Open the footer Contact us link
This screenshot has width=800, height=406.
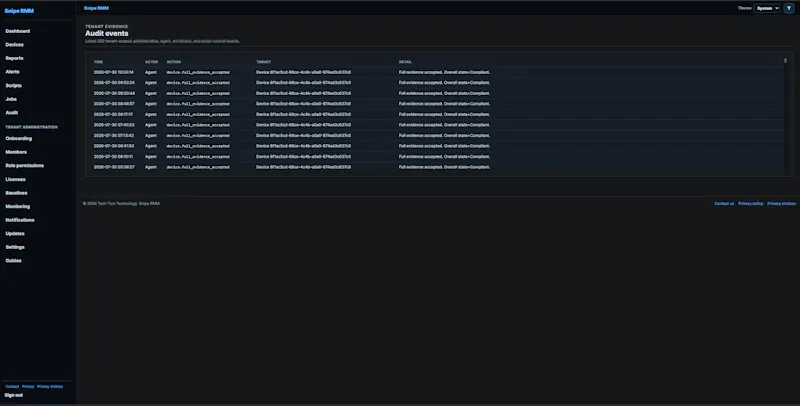click(724, 204)
